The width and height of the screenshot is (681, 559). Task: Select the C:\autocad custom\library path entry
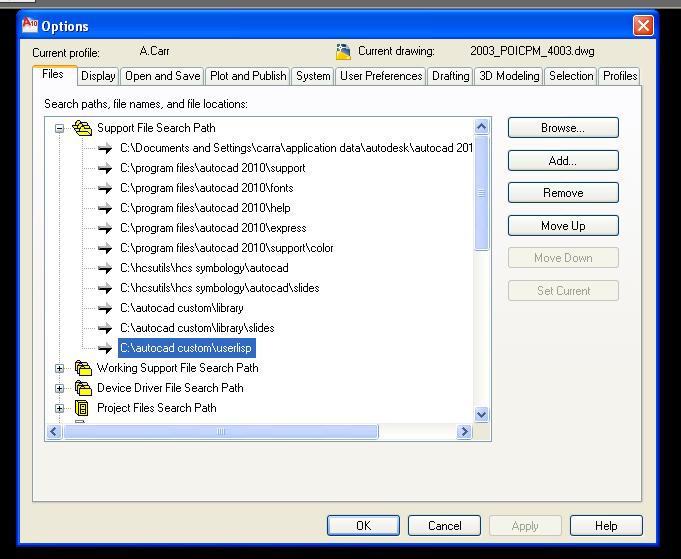tap(182, 308)
